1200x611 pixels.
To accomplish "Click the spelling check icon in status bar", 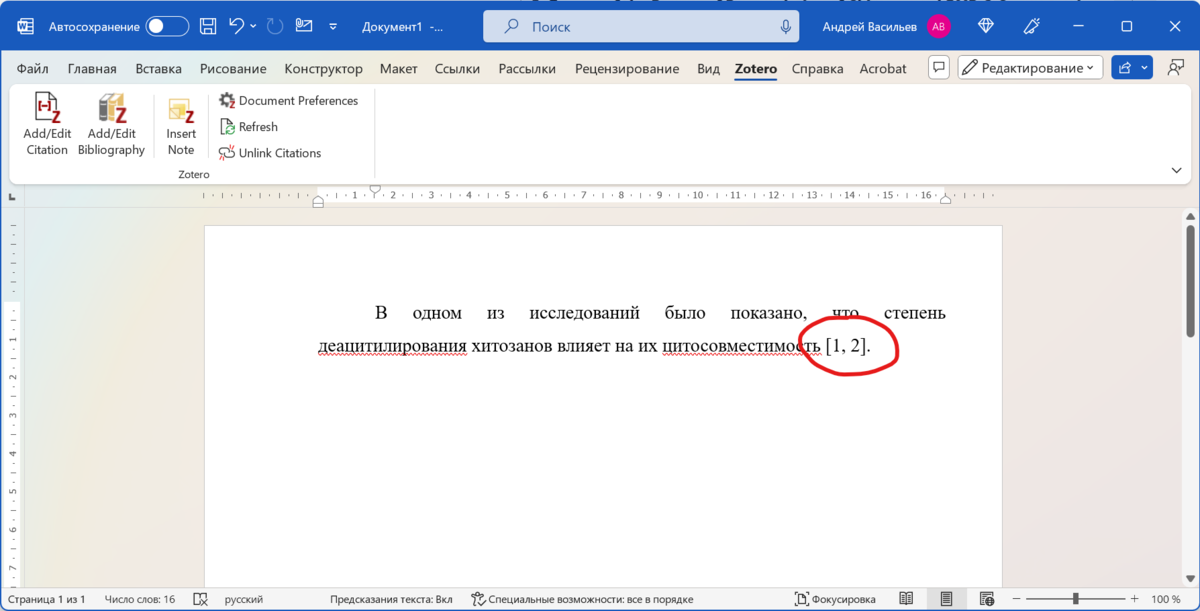I will click(200, 599).
